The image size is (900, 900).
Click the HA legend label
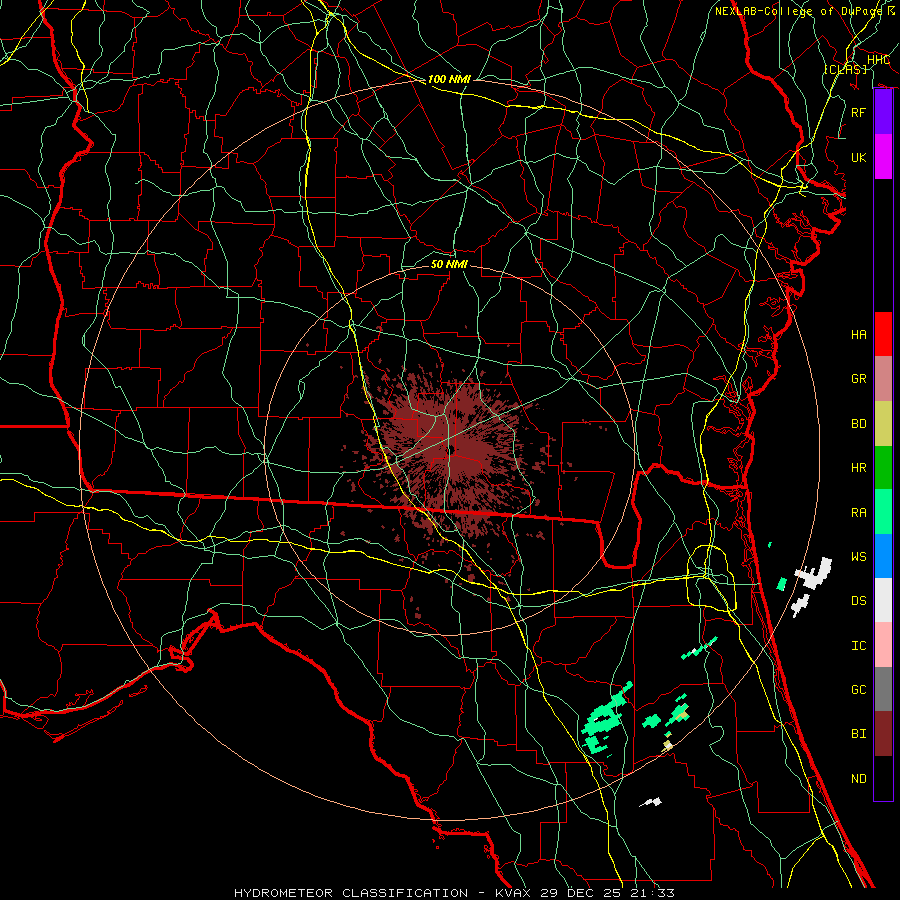(859, 335)
